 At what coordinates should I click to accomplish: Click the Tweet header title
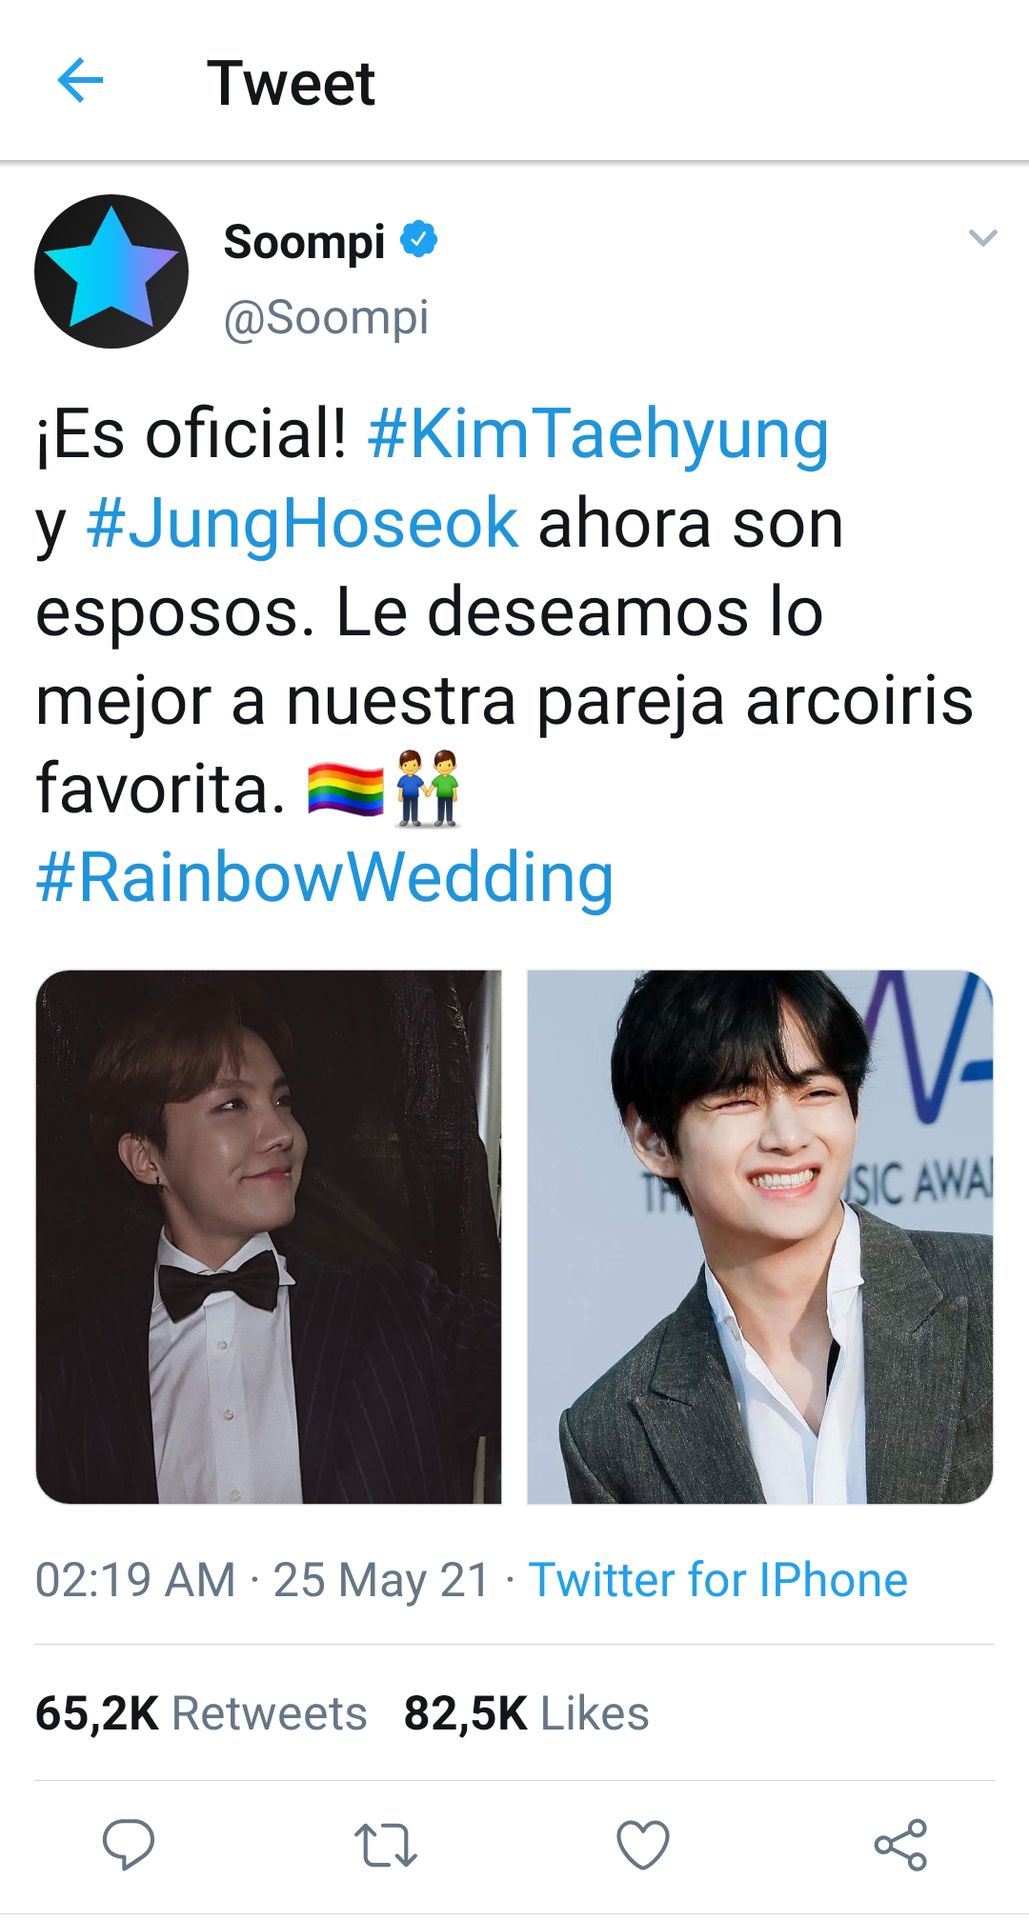291,83
